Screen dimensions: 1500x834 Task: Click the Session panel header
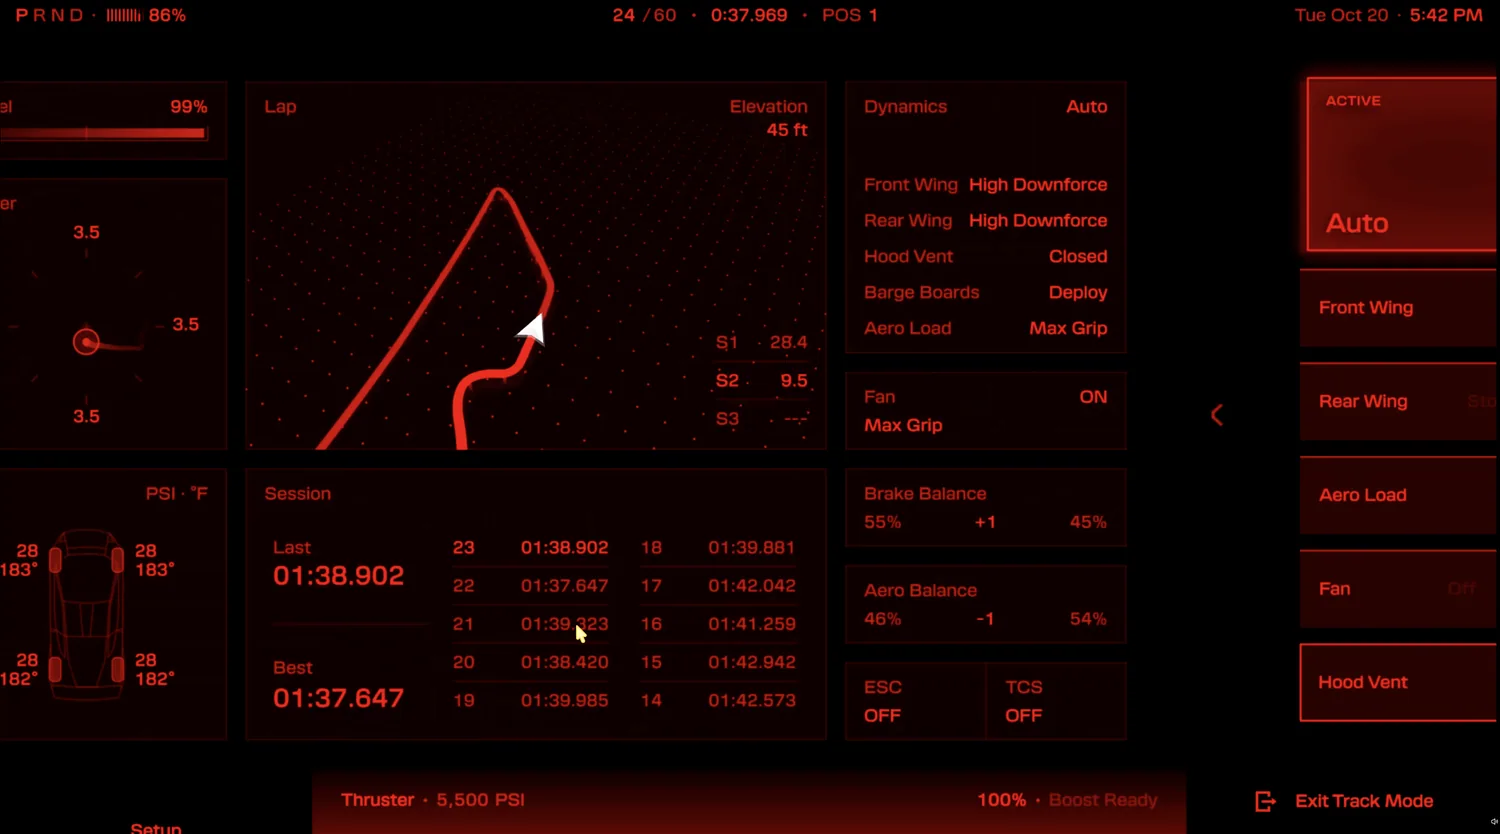point(297,493)
